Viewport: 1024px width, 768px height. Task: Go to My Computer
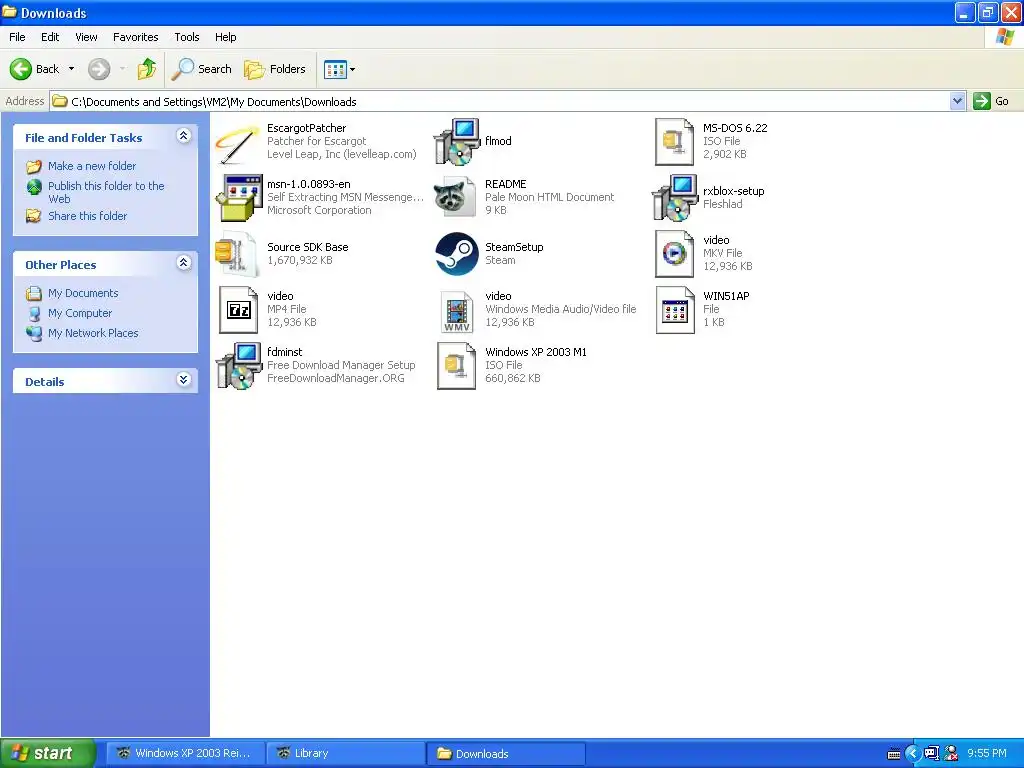coord(80,313)
